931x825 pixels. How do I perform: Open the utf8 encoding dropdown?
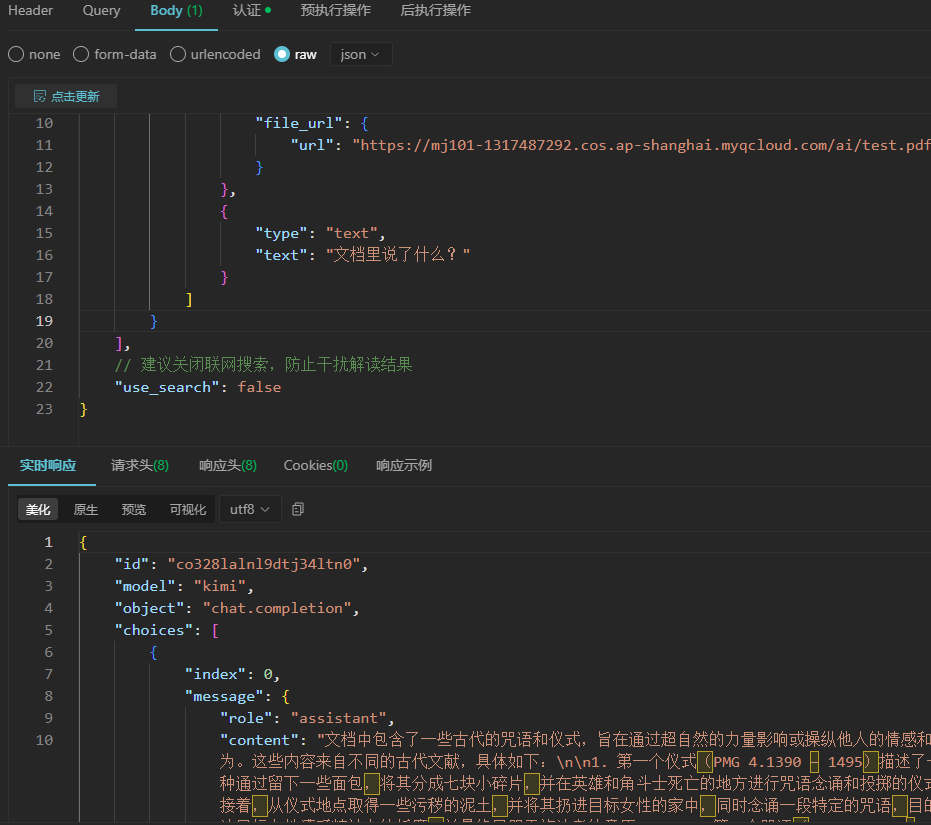(249, 509)
